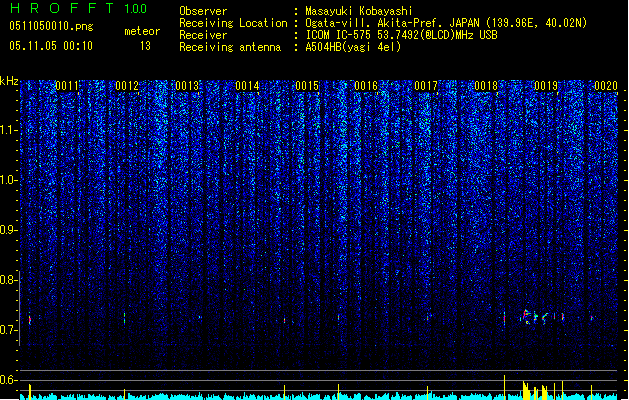Click the 0.9 kHz axis tick label
The image size is (629, 400).
tap(9, 230)
